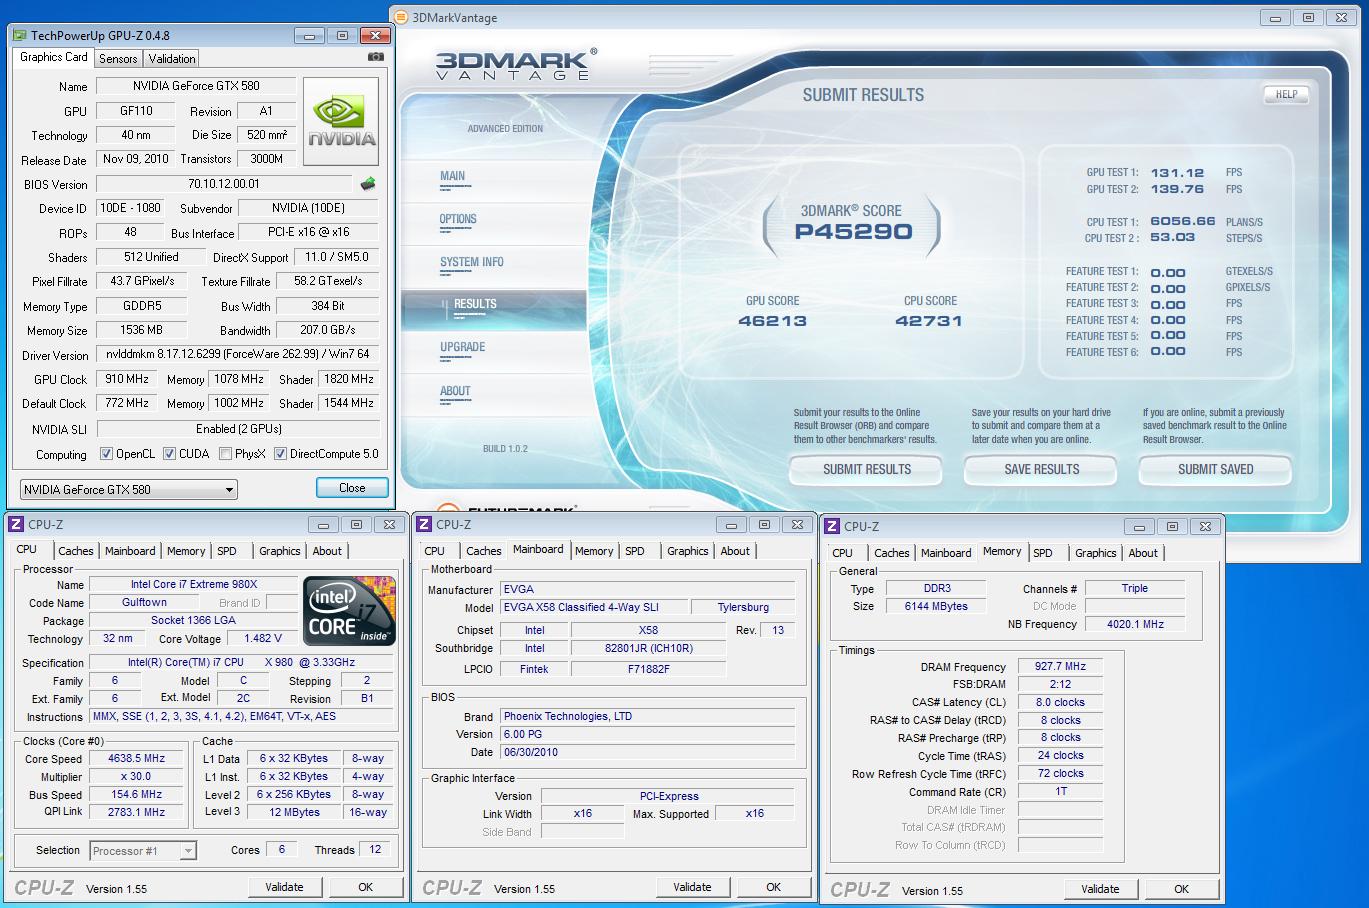Screen dimensions: 1369x908
Task: Click the DRAM Frequency value 927.7 MHz
Action: point(1060,667)
